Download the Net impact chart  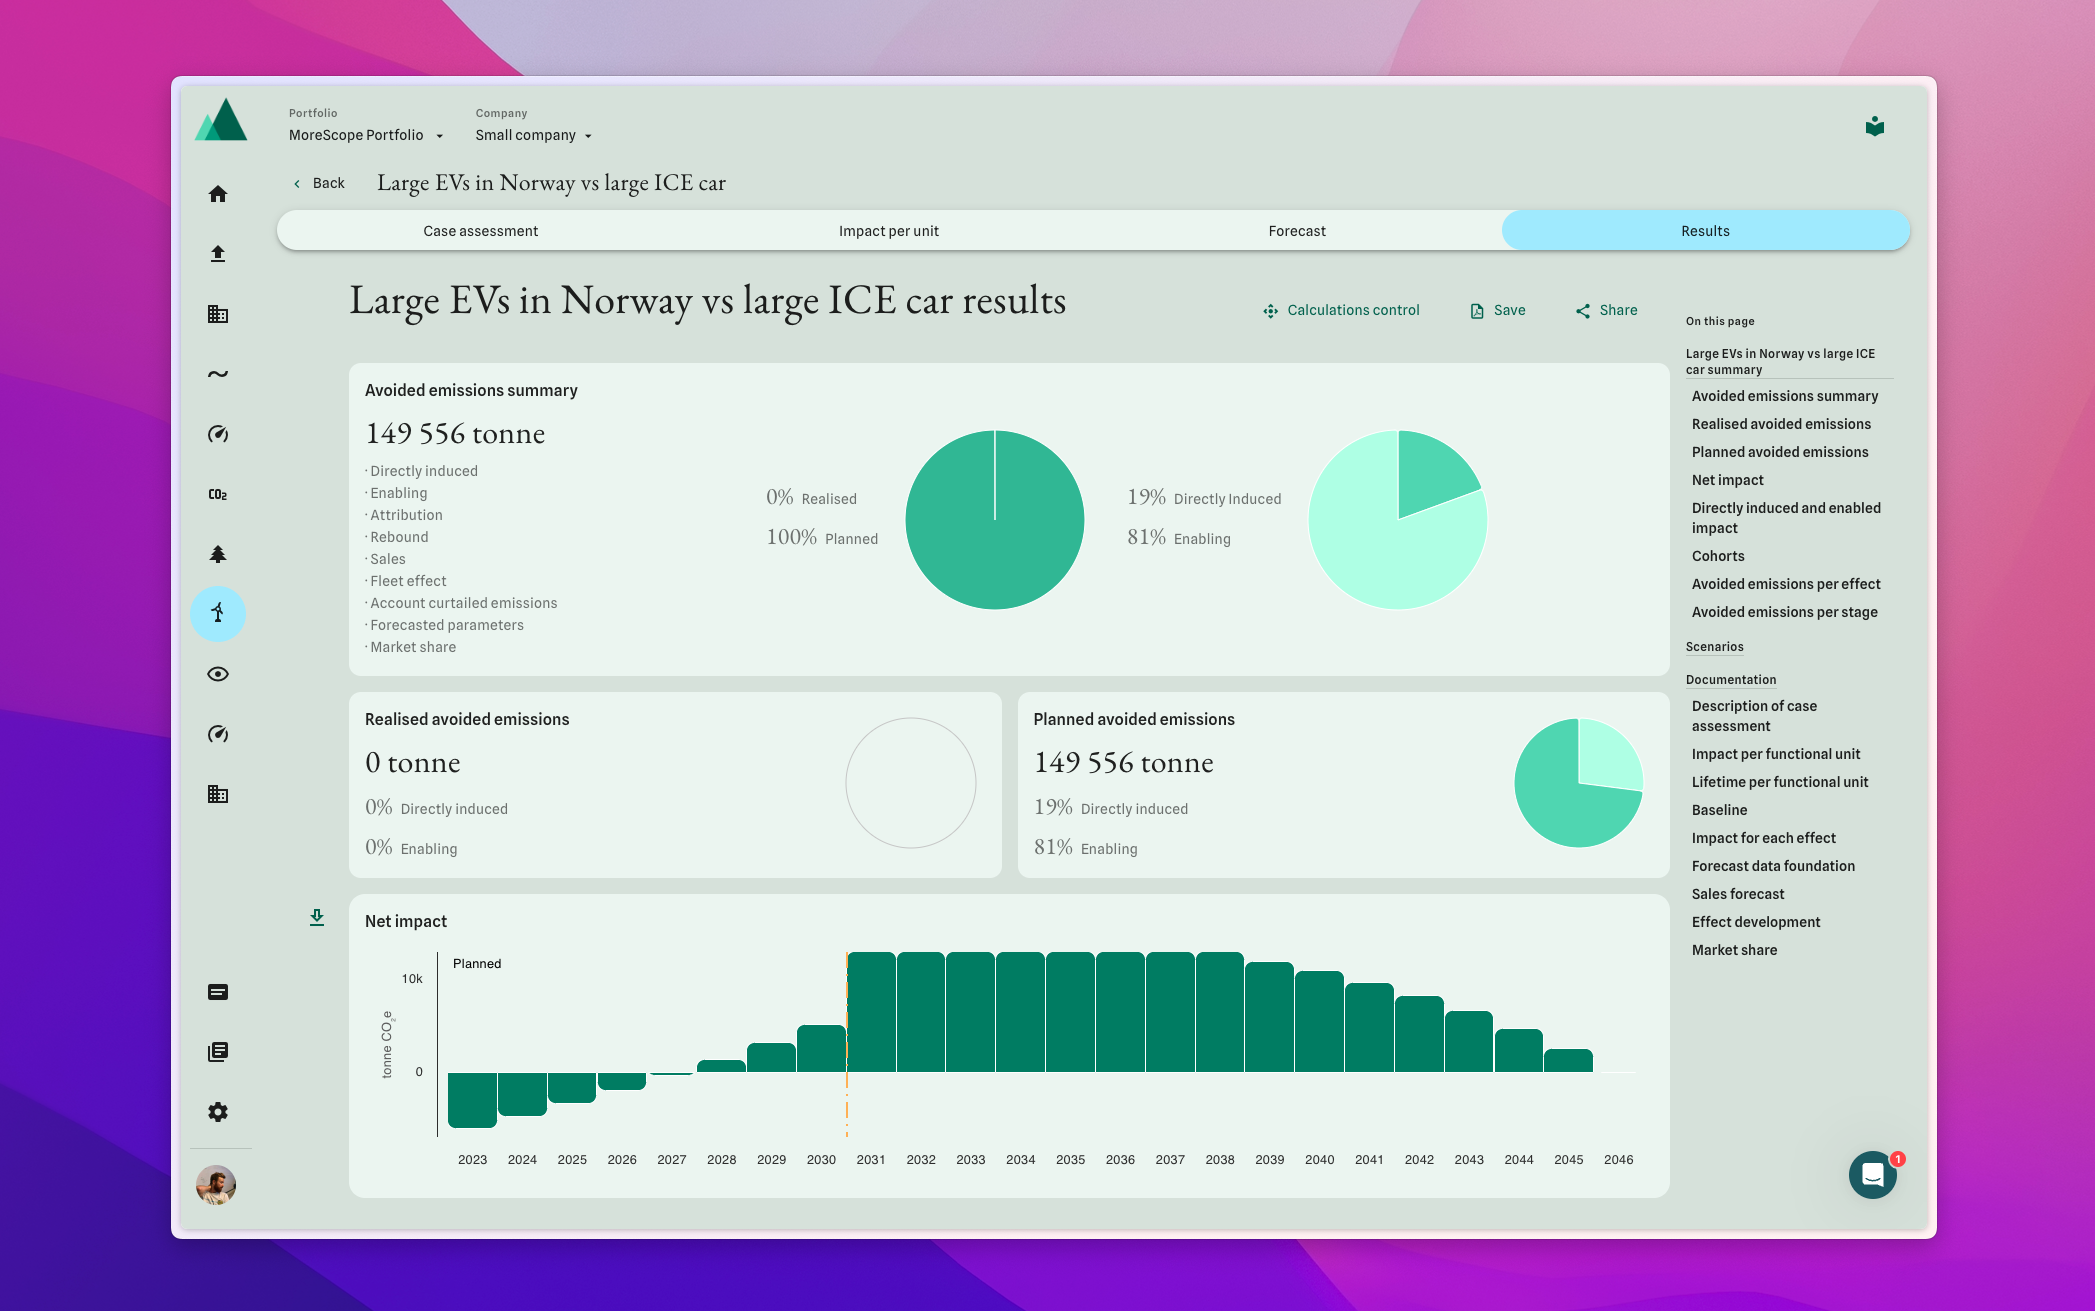[x=317, y=917]
